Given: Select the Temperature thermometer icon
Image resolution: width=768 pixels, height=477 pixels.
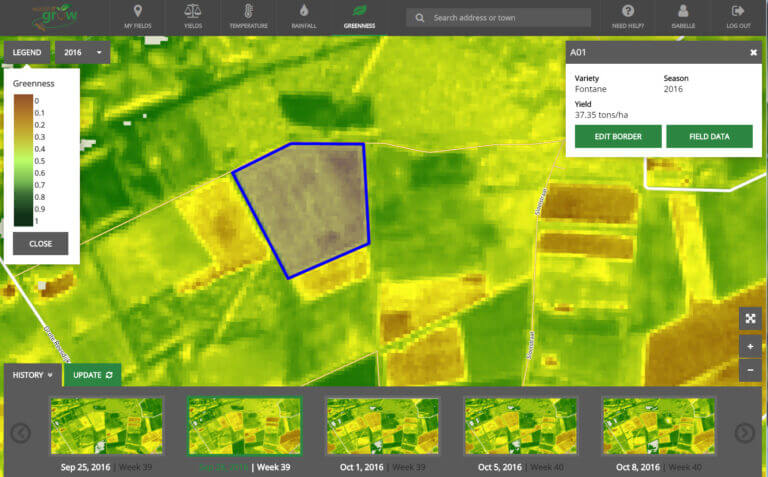Looking at the screenshot, I should pyautogui.click(x=247, y=12).
